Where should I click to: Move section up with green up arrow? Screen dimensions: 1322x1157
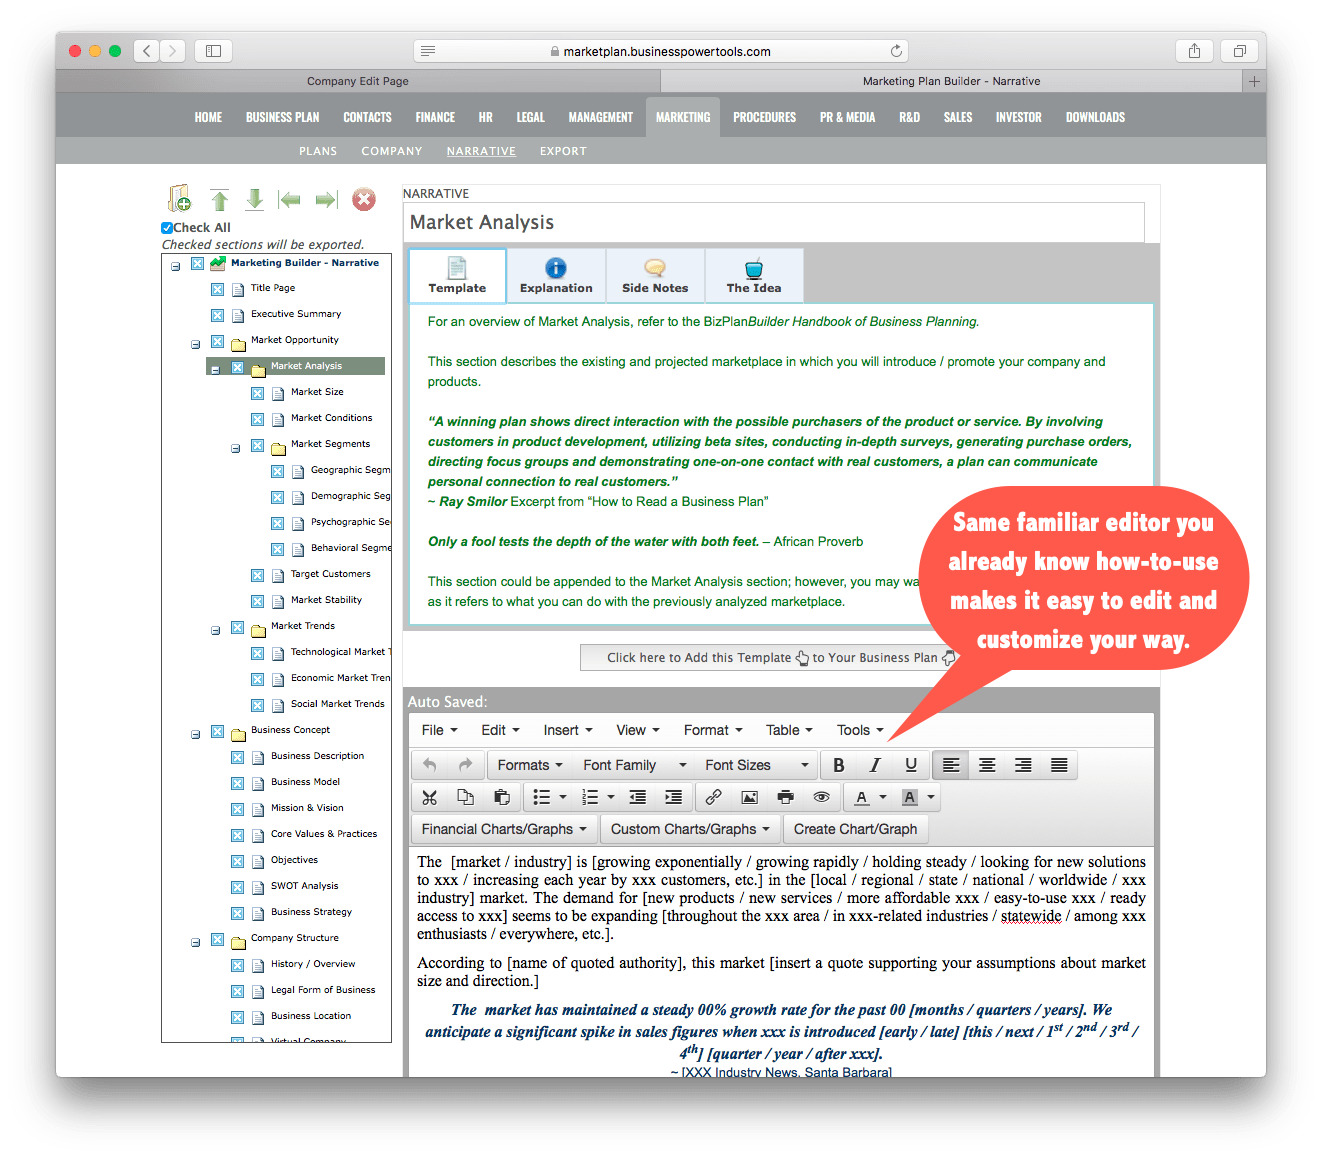(219, 199)
